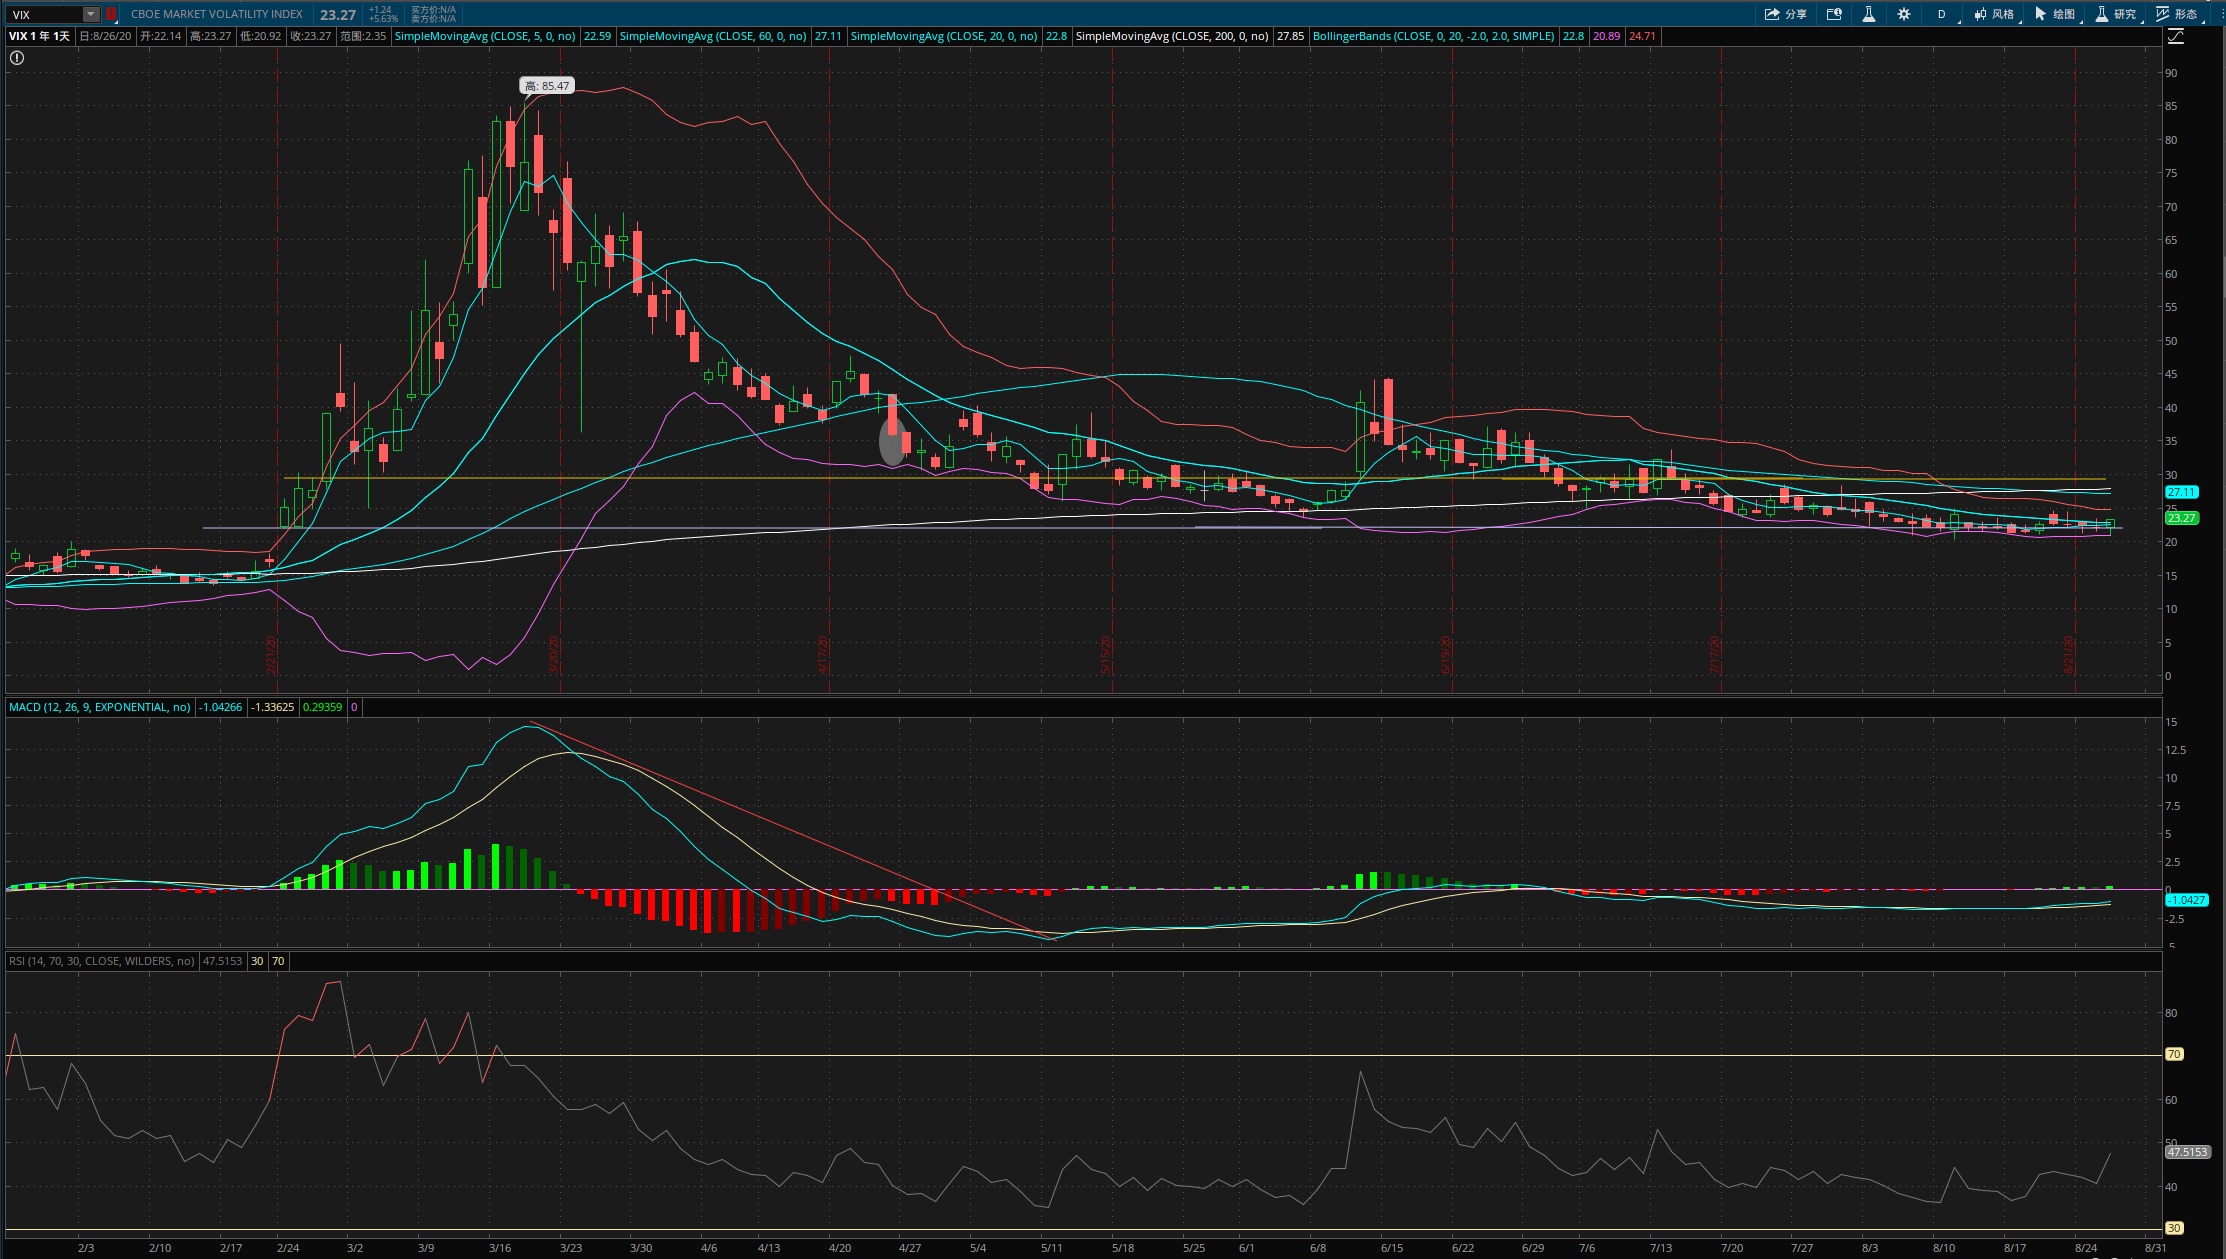
Task: Click the 6/15 date on time axis
Action: [1391, 1248]
